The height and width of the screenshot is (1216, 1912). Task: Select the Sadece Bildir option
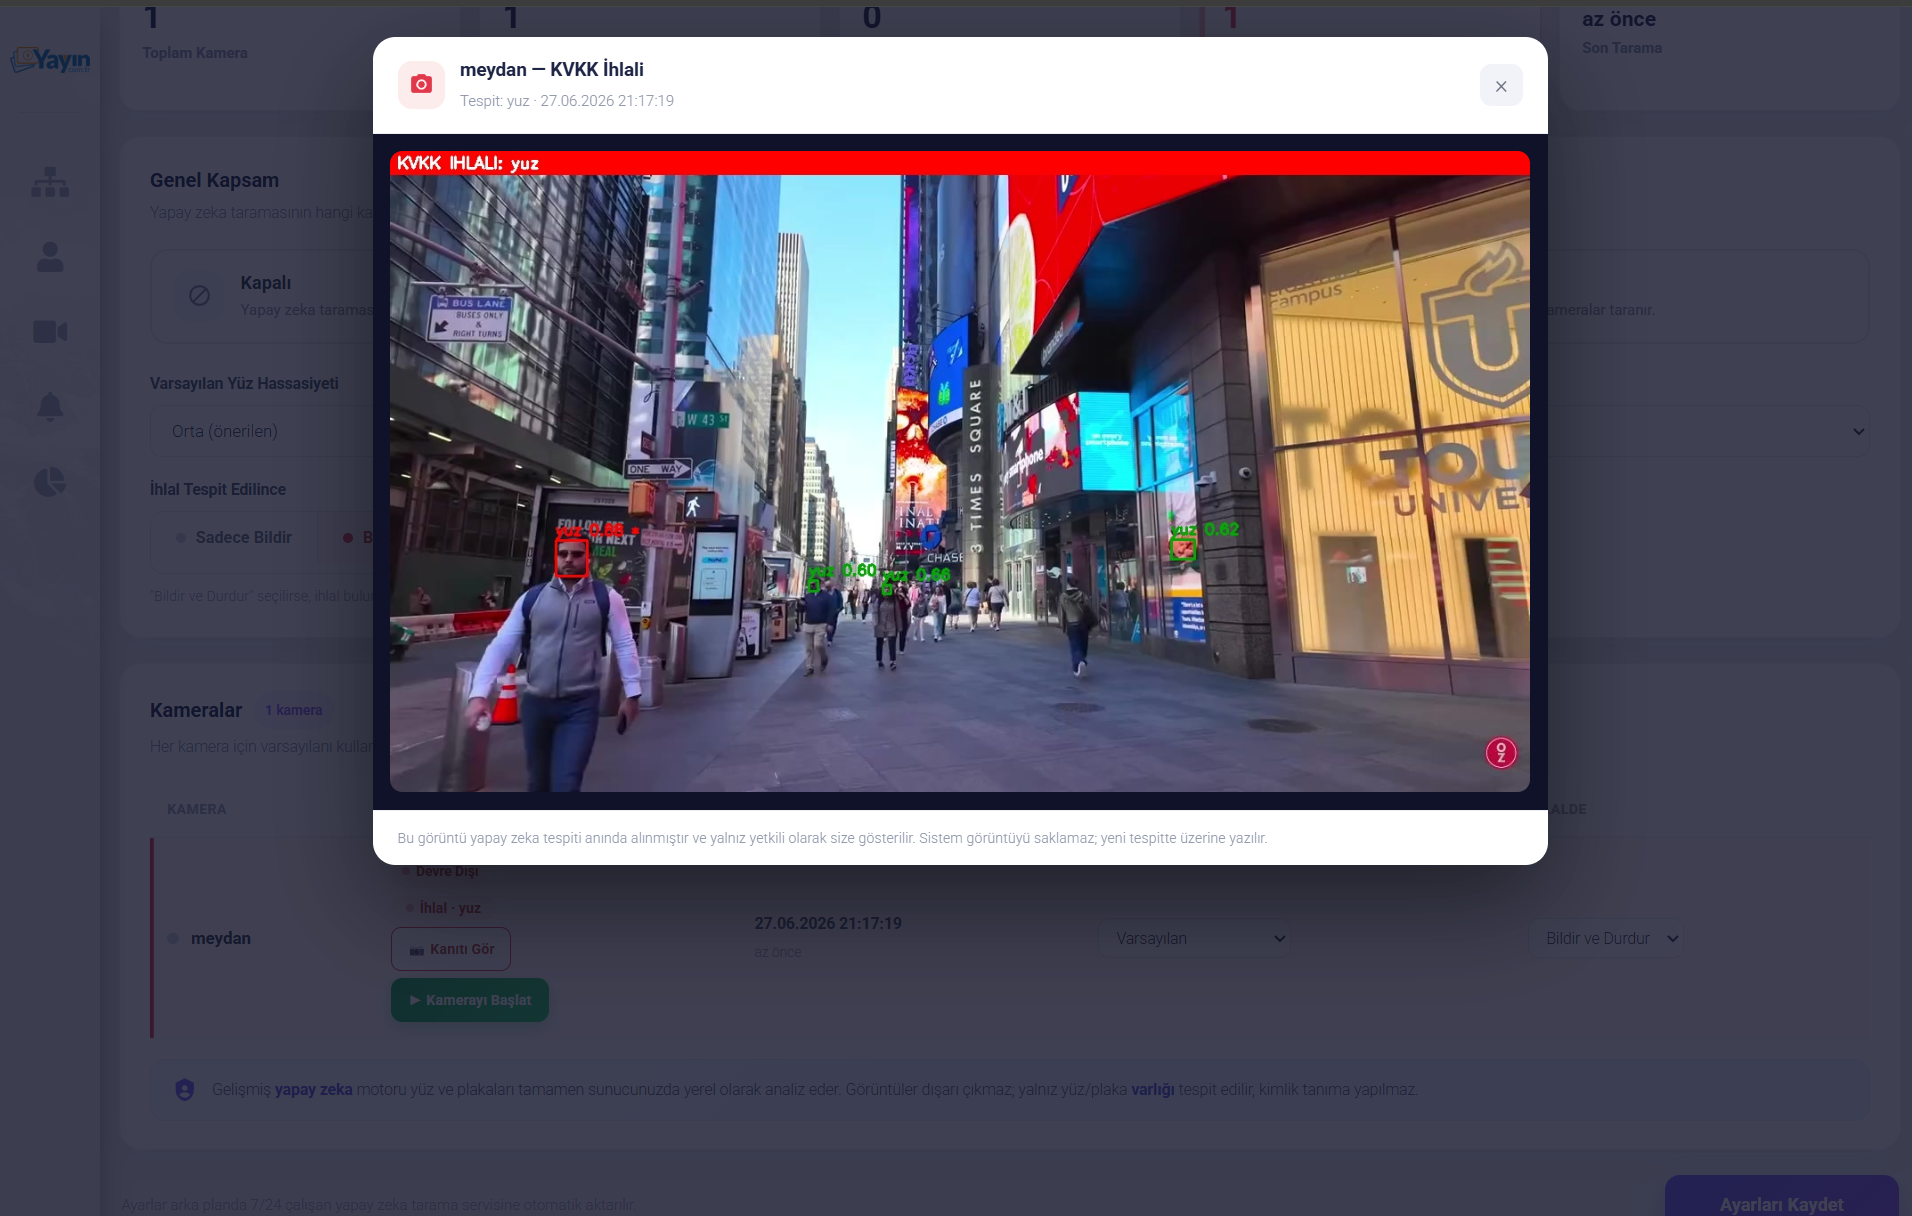234,538
